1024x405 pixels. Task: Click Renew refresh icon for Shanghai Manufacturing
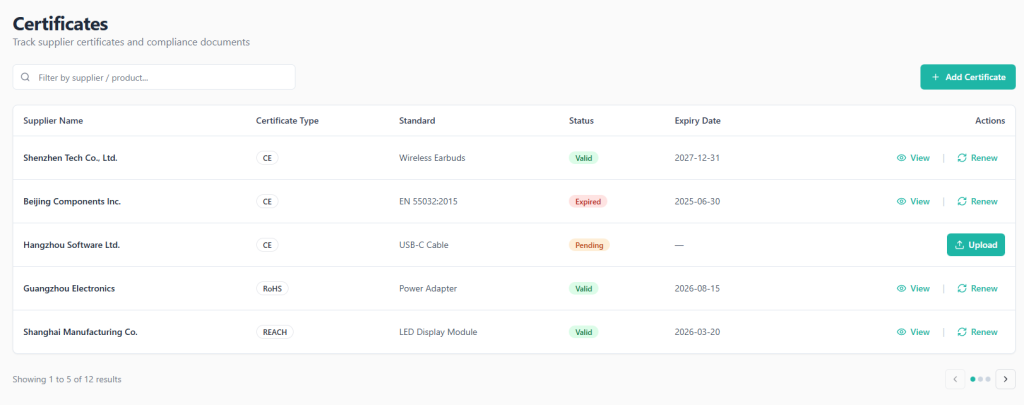[962, 332]
